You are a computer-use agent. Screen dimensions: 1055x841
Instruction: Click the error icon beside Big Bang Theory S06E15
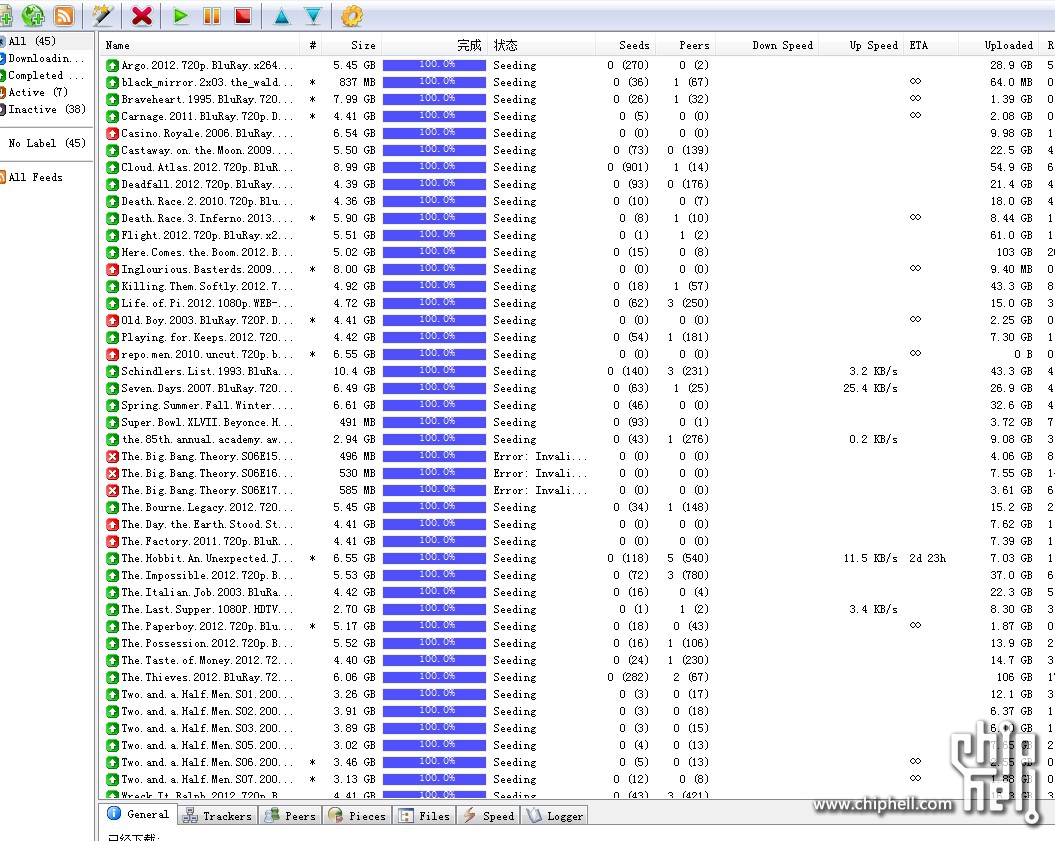click(x=112, y=456)
